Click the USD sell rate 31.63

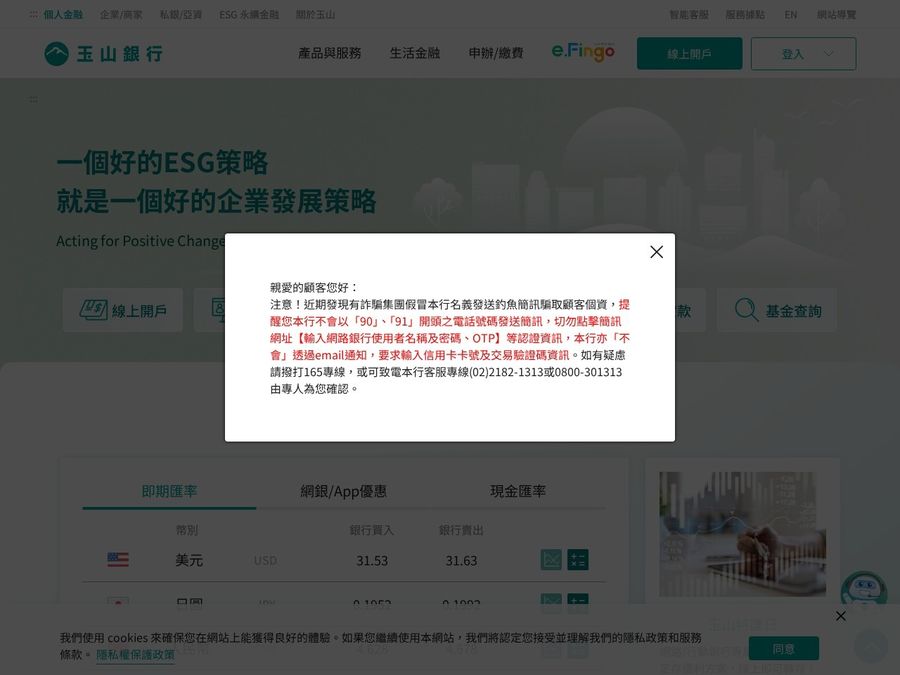point(461,561)
